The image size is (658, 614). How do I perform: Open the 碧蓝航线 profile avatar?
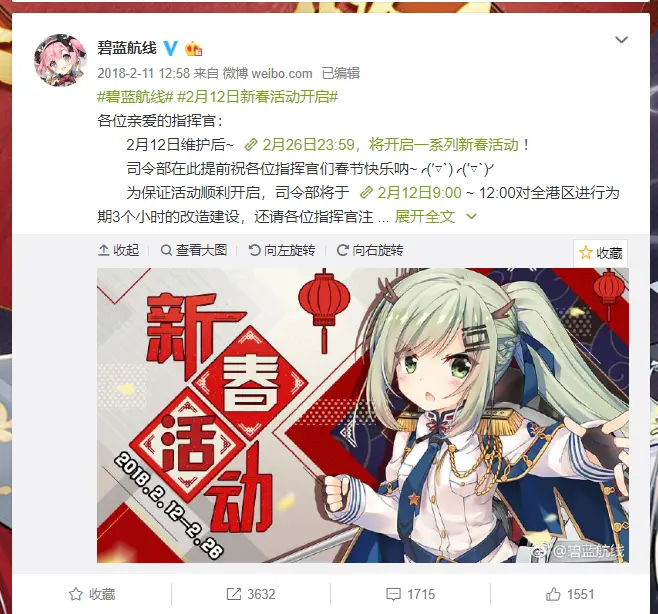click(x=60, y=60)
